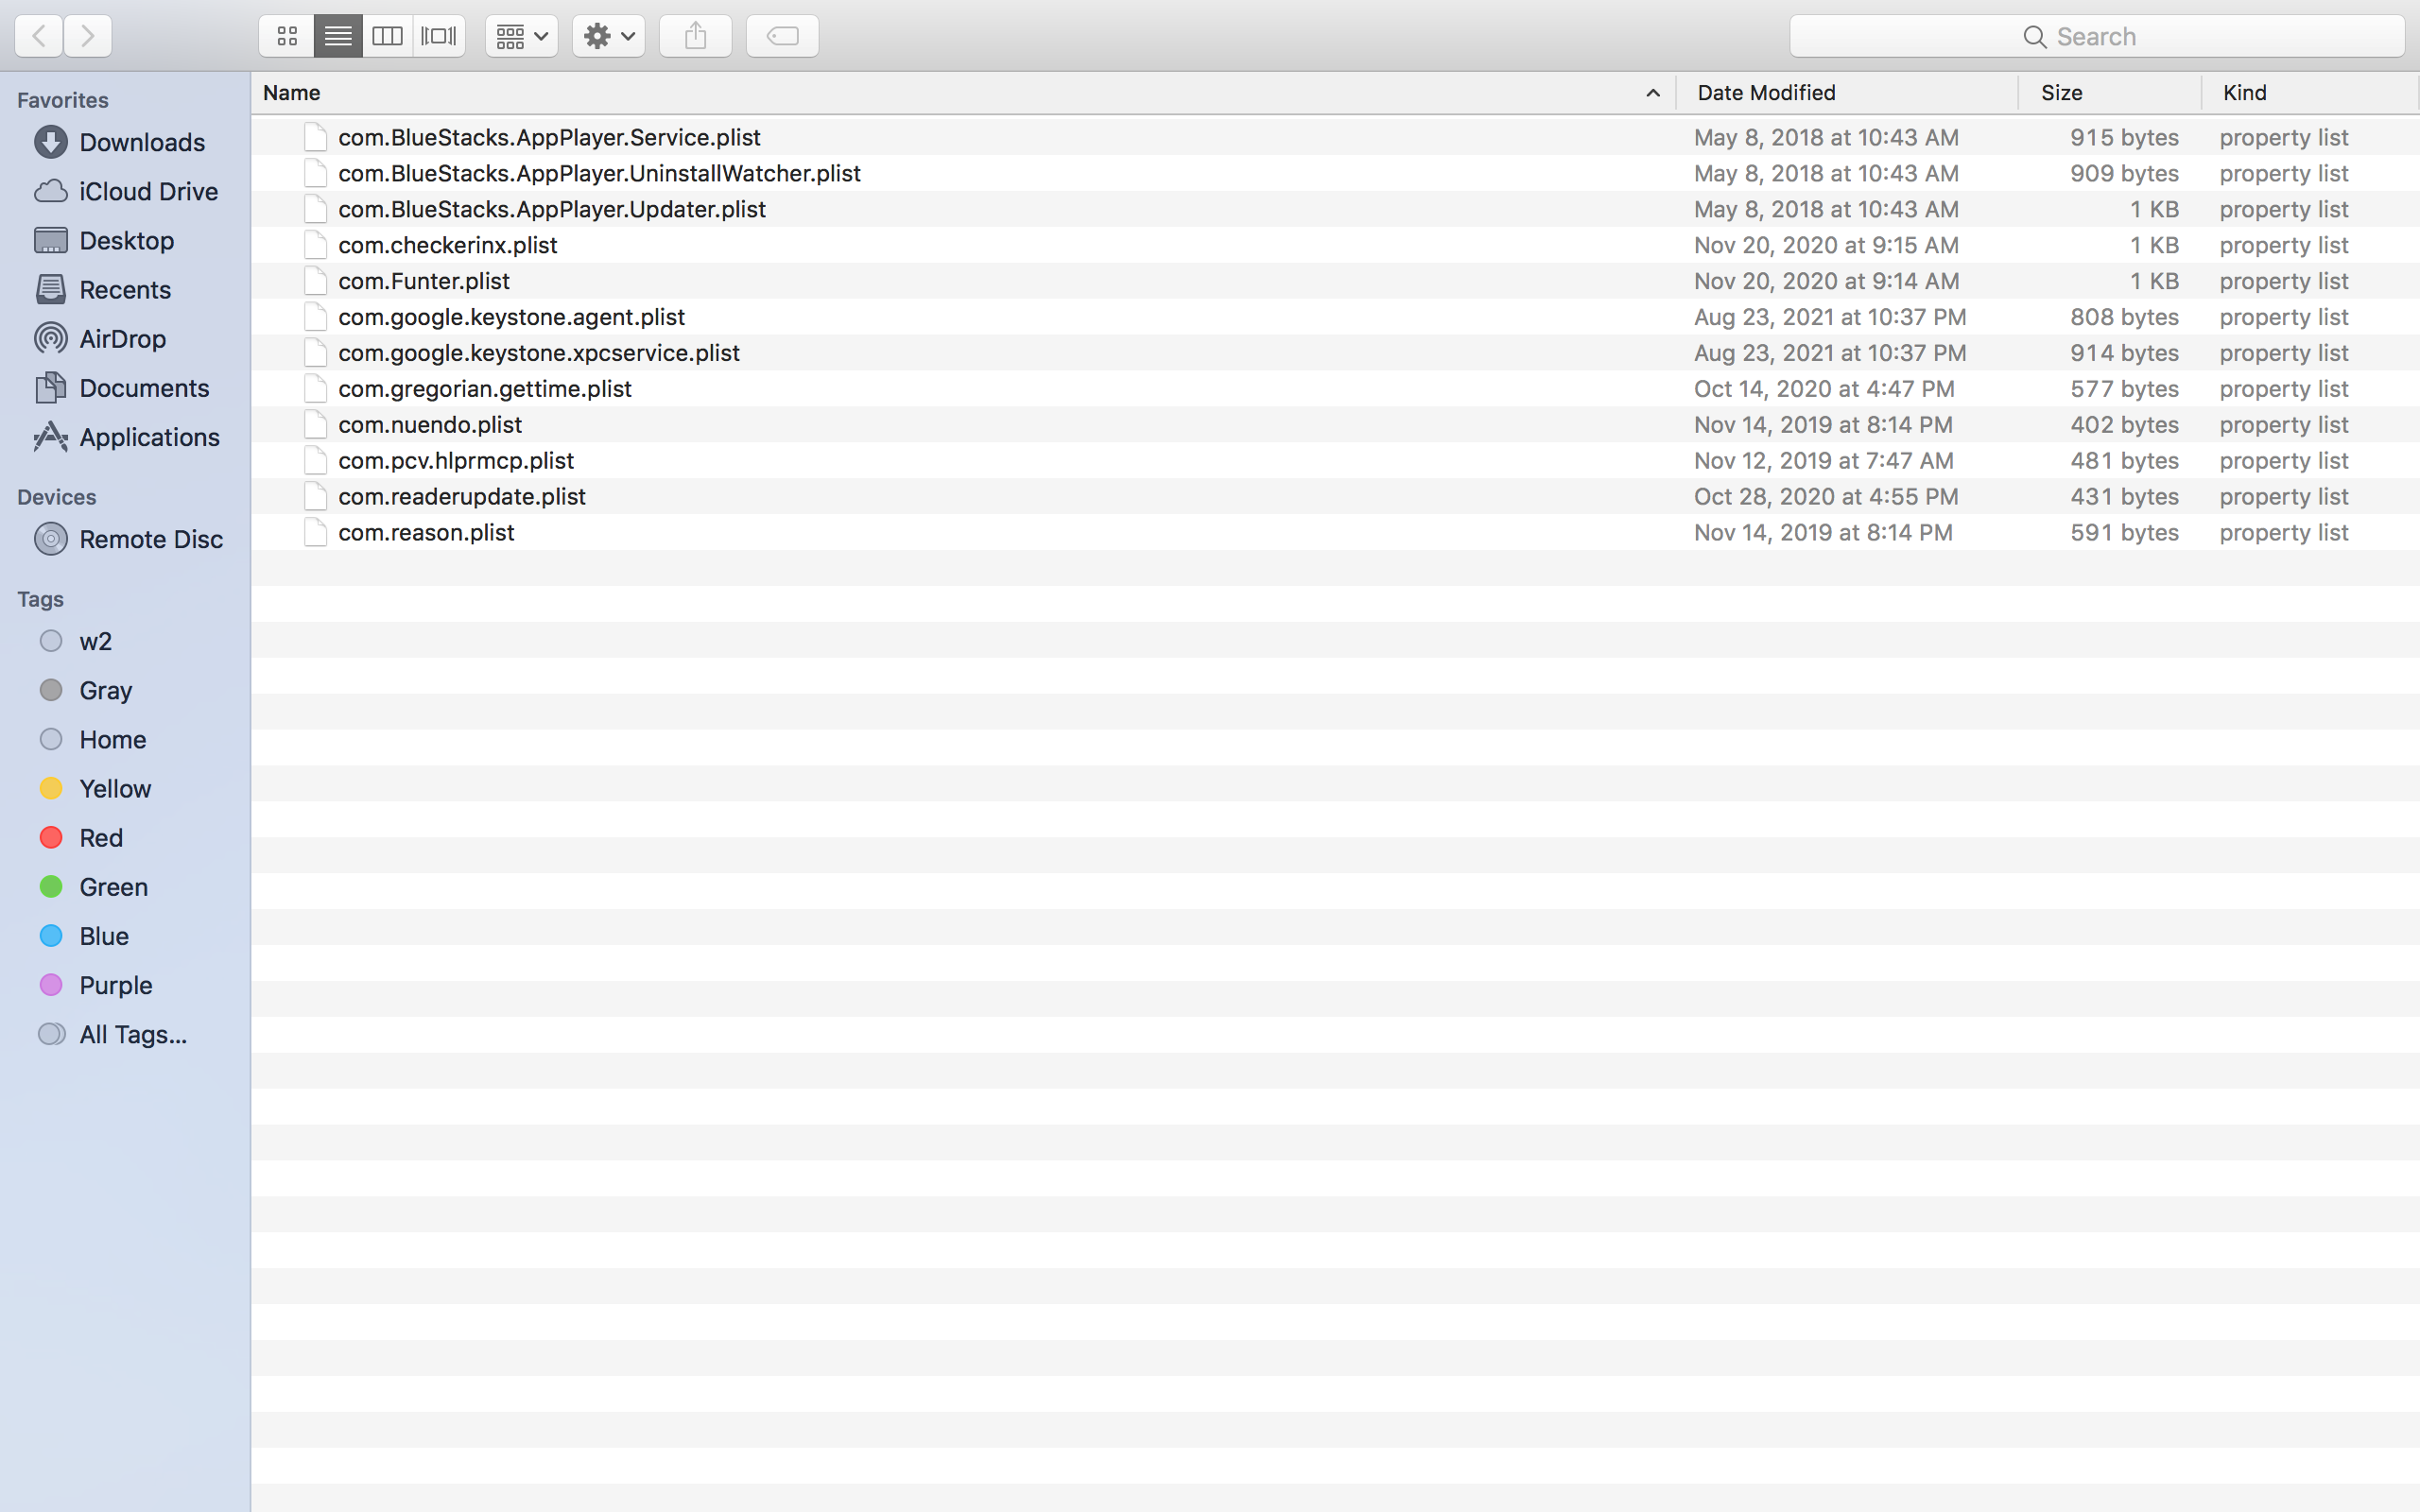Switch to icon view
Screen dimensions: 2420x1512
tap(287, 37)
